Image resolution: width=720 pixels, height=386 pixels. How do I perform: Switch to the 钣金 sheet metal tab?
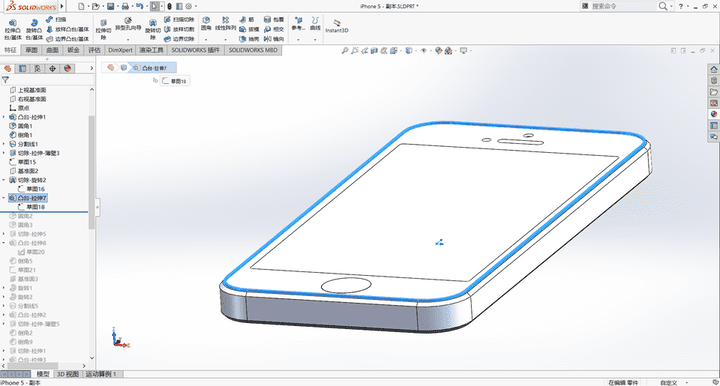[x=73, y=50]
